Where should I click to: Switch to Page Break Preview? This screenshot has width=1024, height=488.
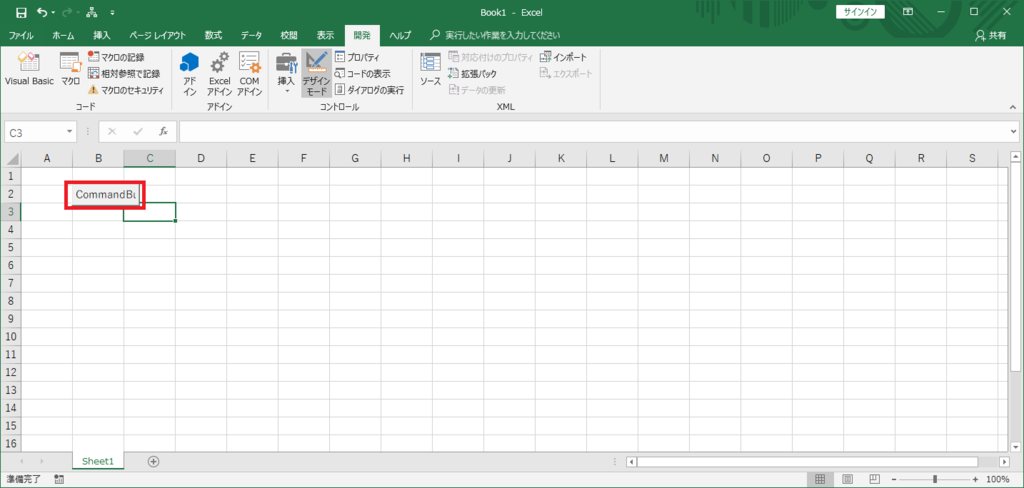coord(874,480)
